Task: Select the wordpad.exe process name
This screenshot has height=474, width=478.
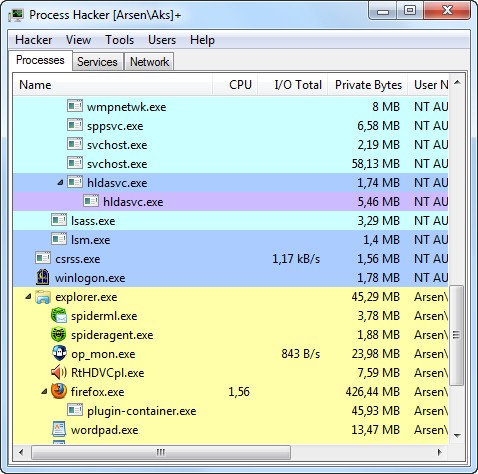Action: [105, 430]
